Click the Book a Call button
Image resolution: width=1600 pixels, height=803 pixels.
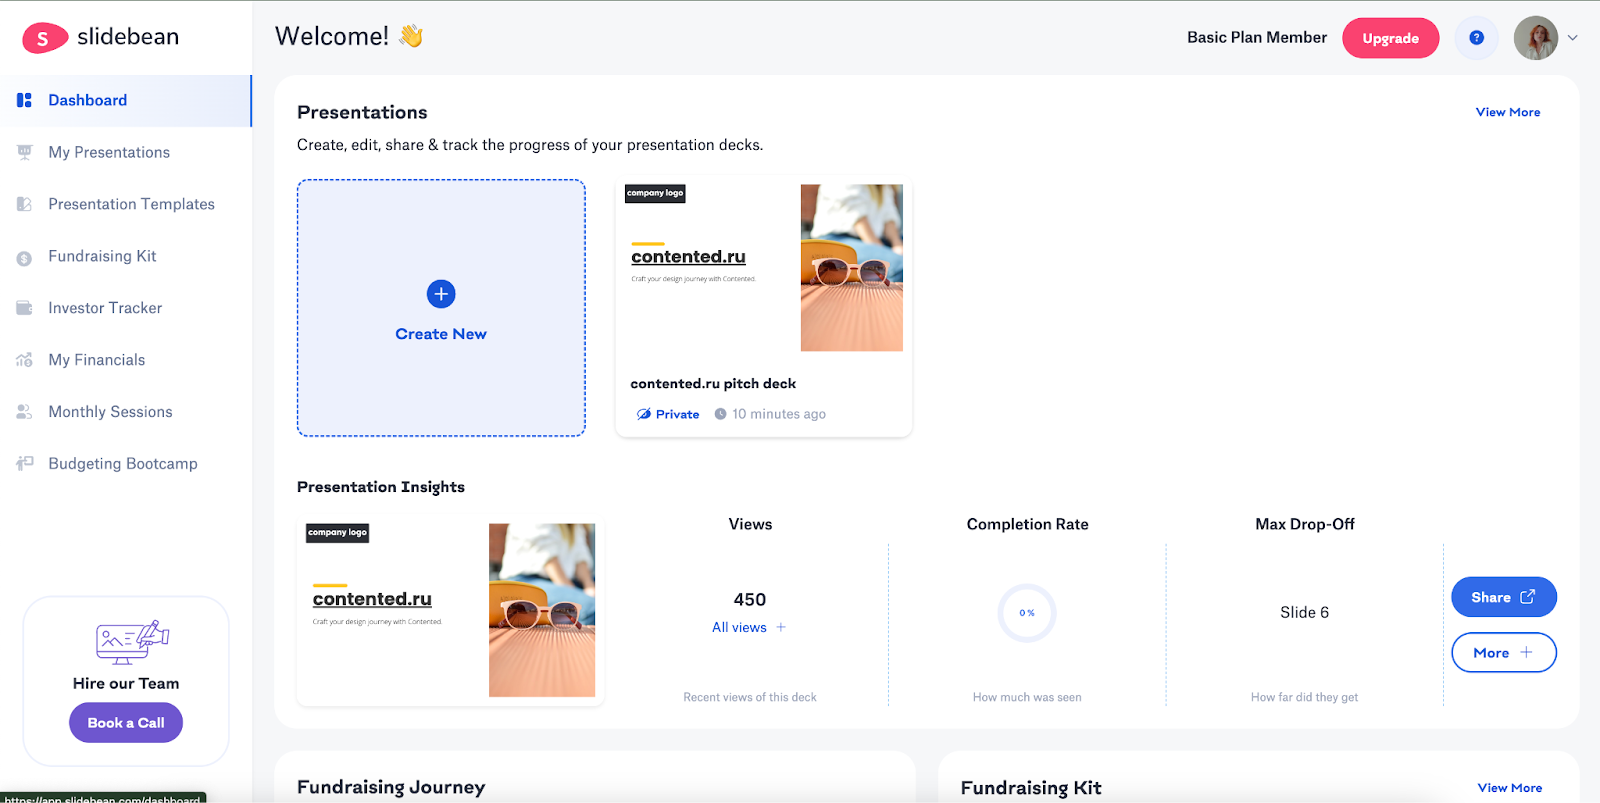tap(126, 723)
